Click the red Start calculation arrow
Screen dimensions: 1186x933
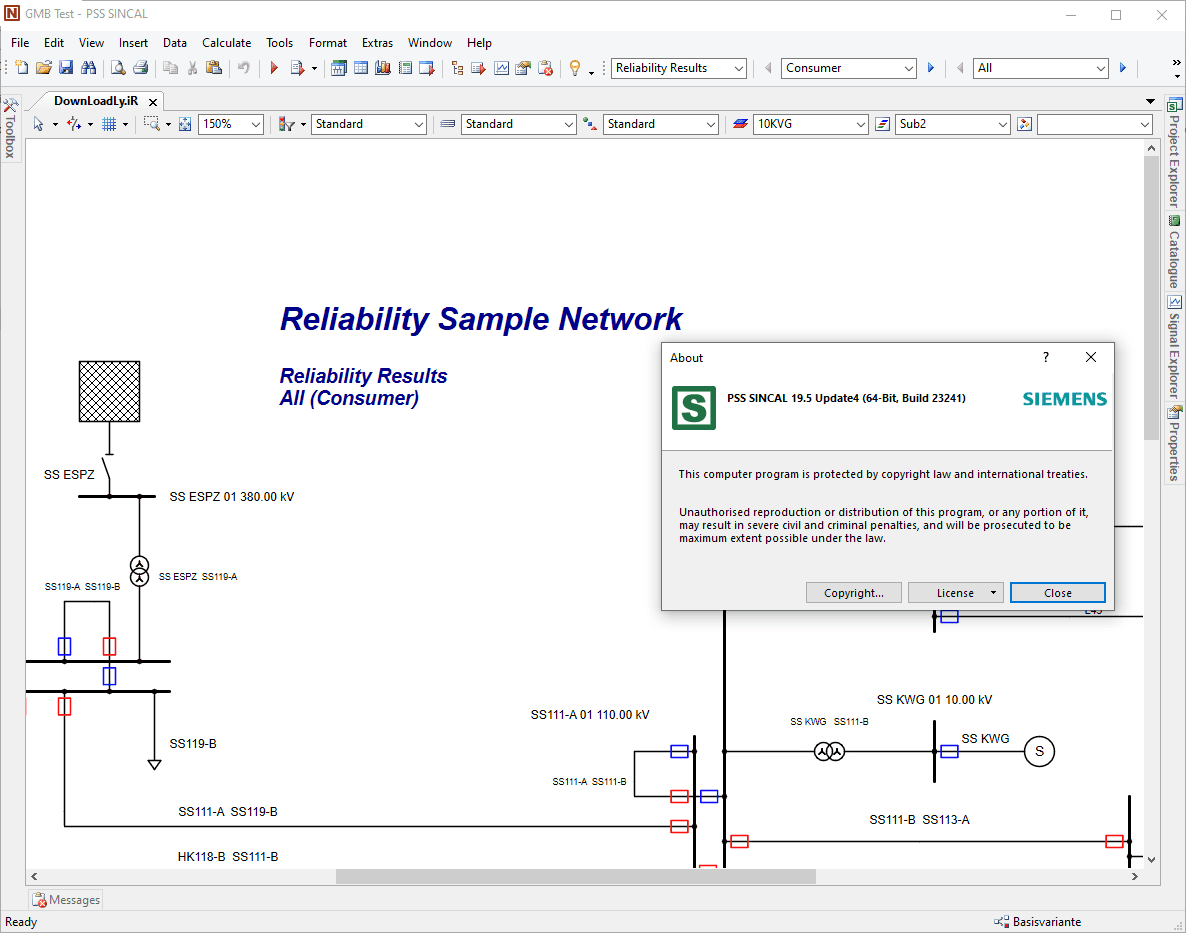pyautogui.click(x=273, y=68)
